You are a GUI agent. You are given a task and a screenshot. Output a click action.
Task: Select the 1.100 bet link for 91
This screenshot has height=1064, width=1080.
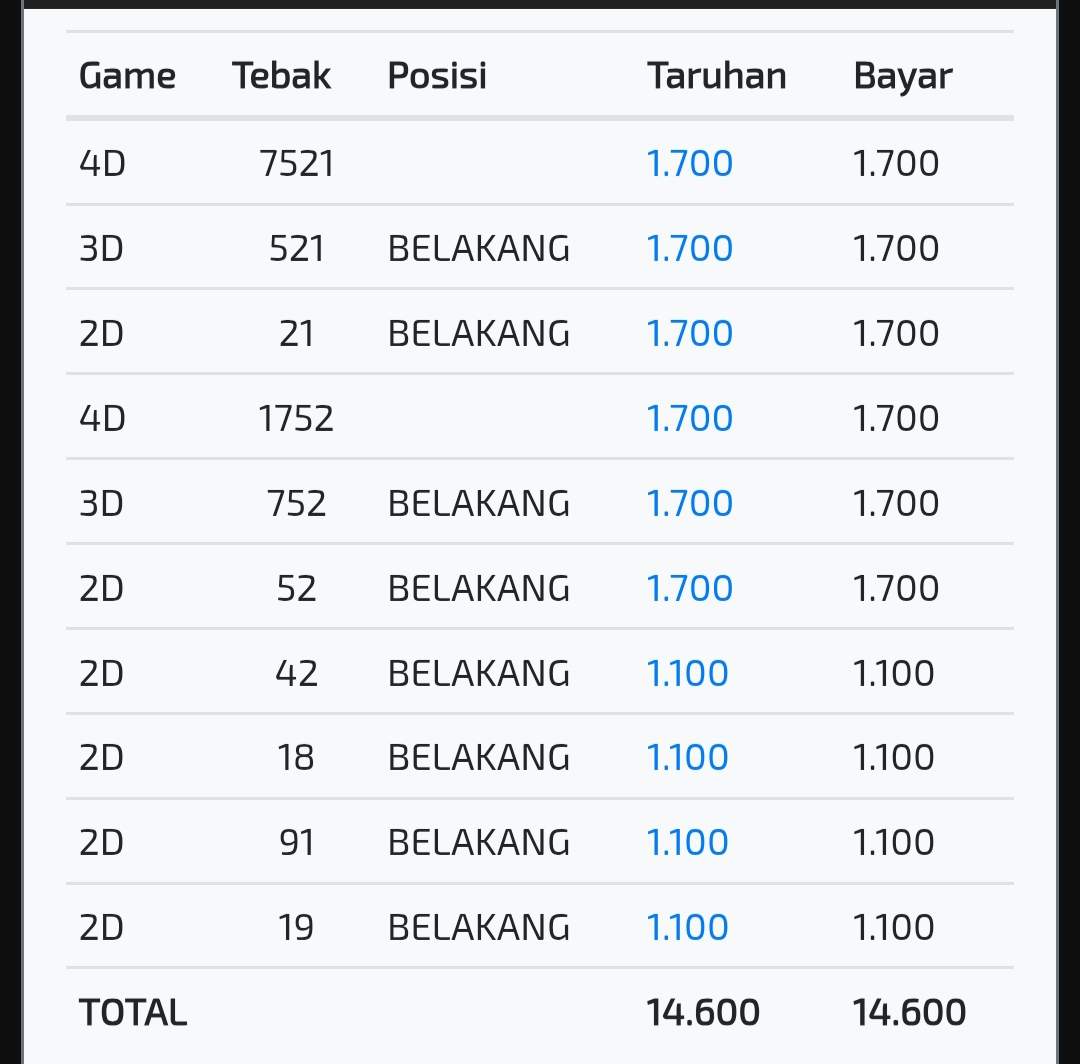click(x=688, y=843)
